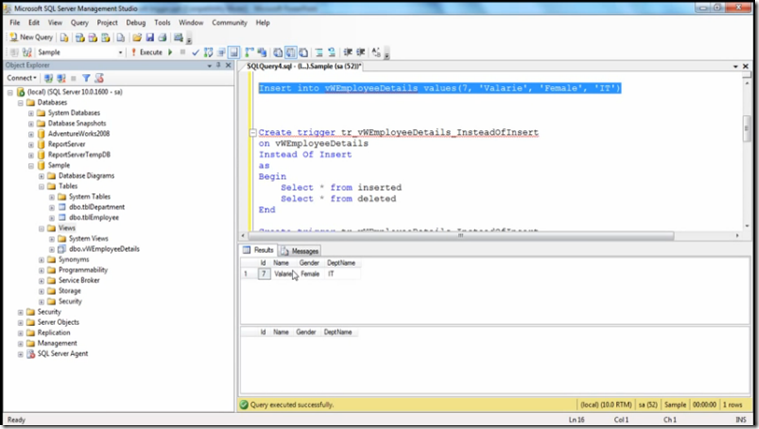This screenshot has height=429, width=759.
Task: Select the SQLQuery4.sql document tab
Action: click(x=303, y=66)
